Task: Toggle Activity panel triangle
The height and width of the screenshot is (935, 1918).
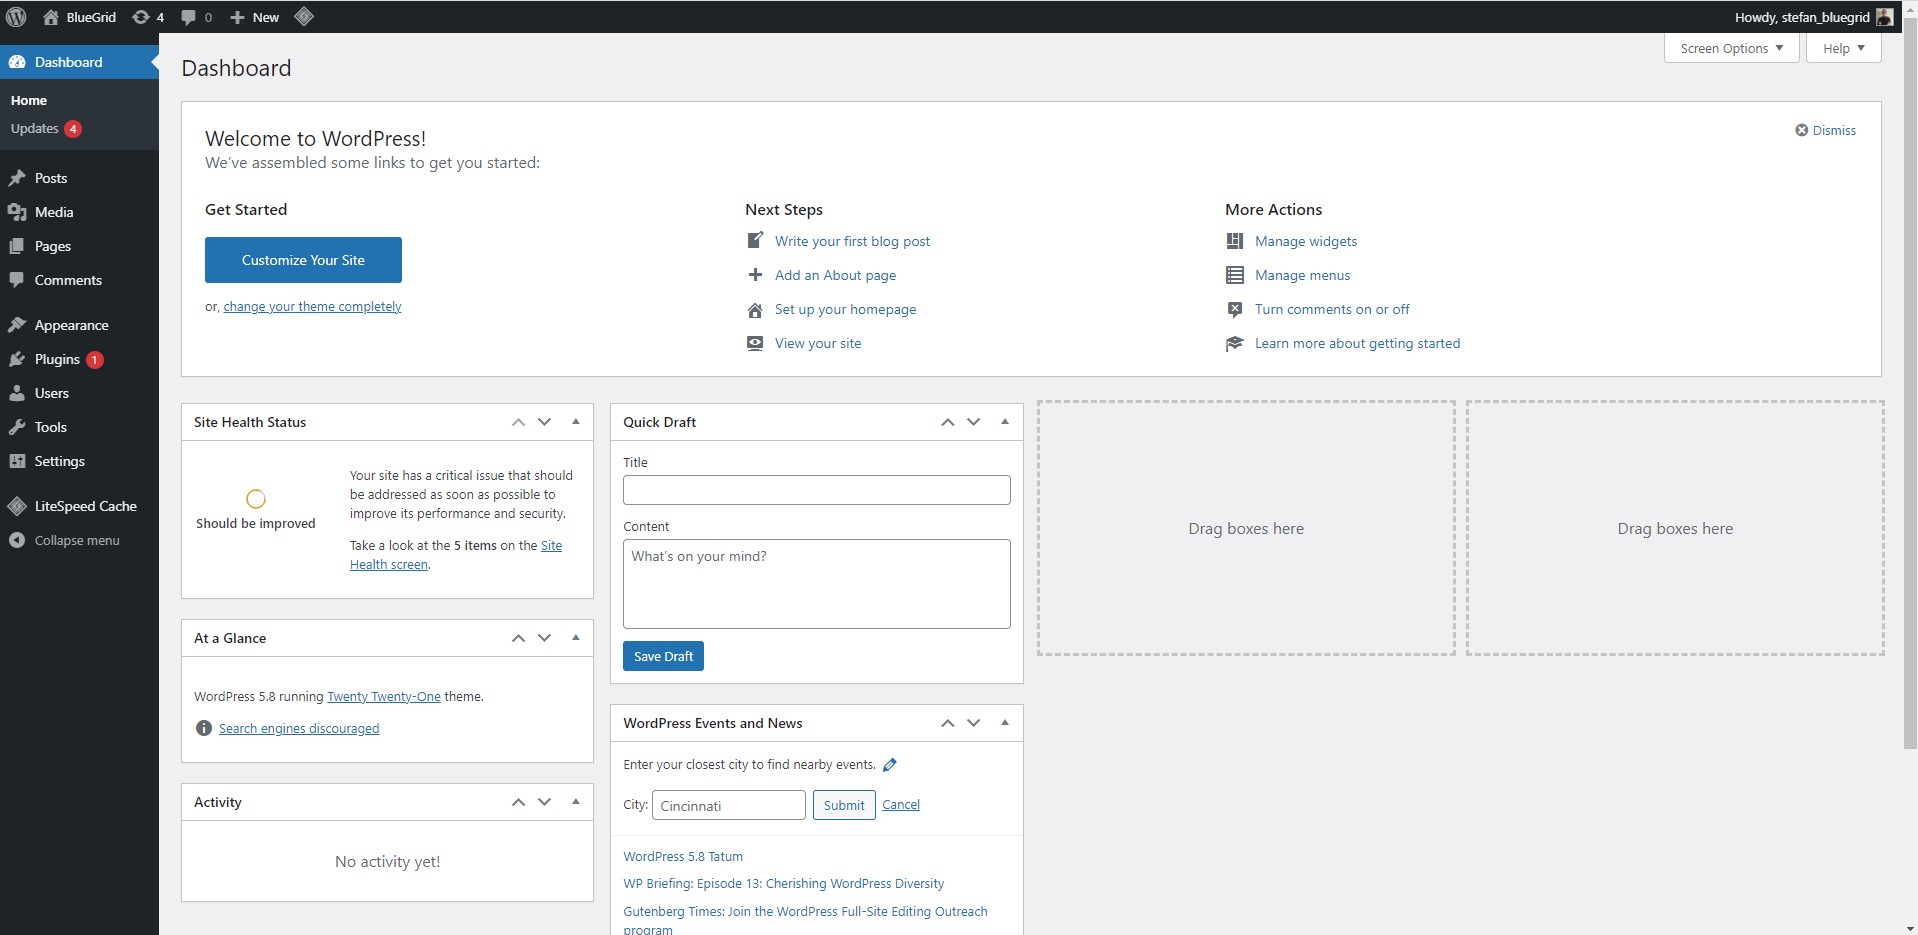Action: [x=576, y=802]
